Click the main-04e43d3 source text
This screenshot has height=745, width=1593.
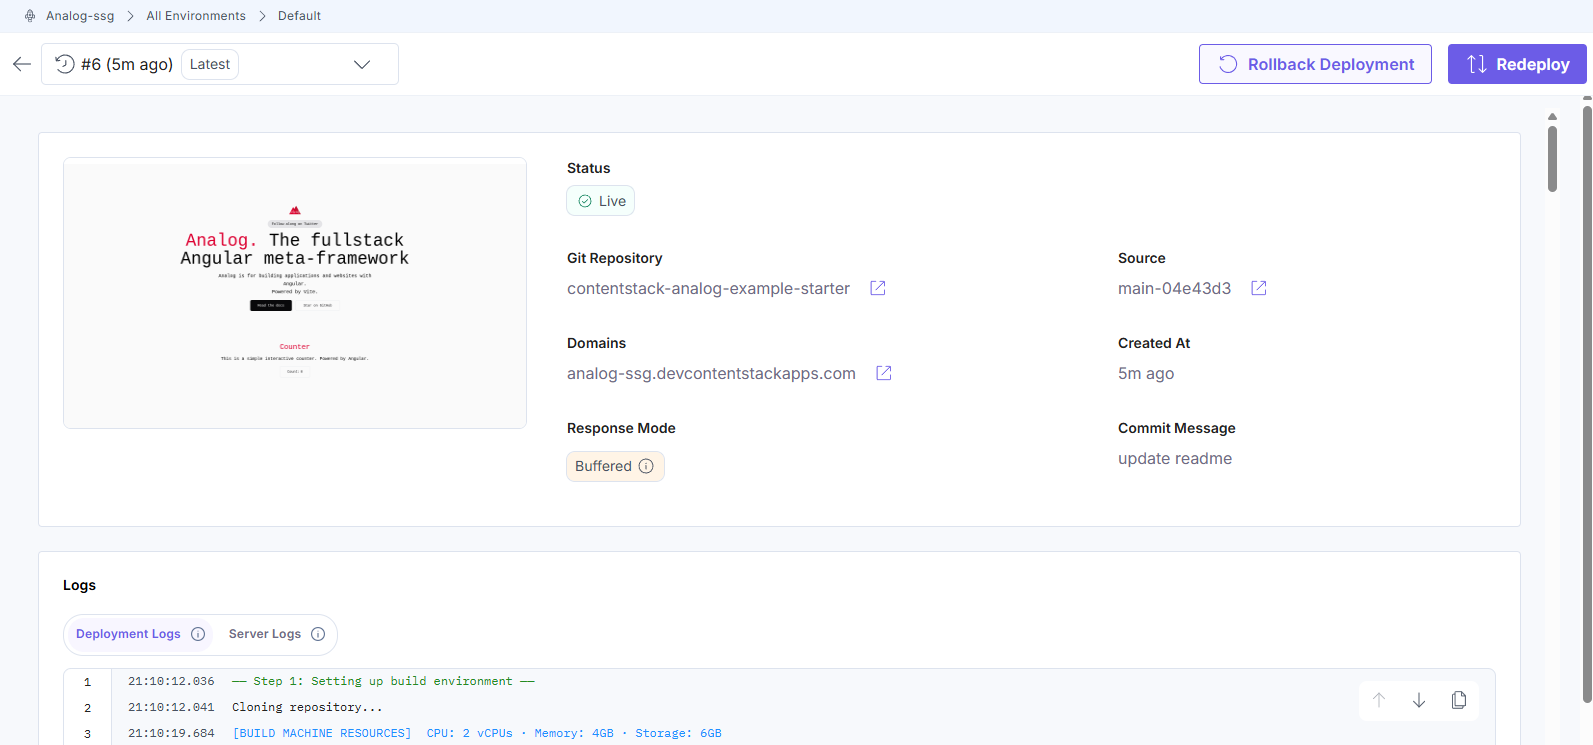click(x=1174, y=288)
